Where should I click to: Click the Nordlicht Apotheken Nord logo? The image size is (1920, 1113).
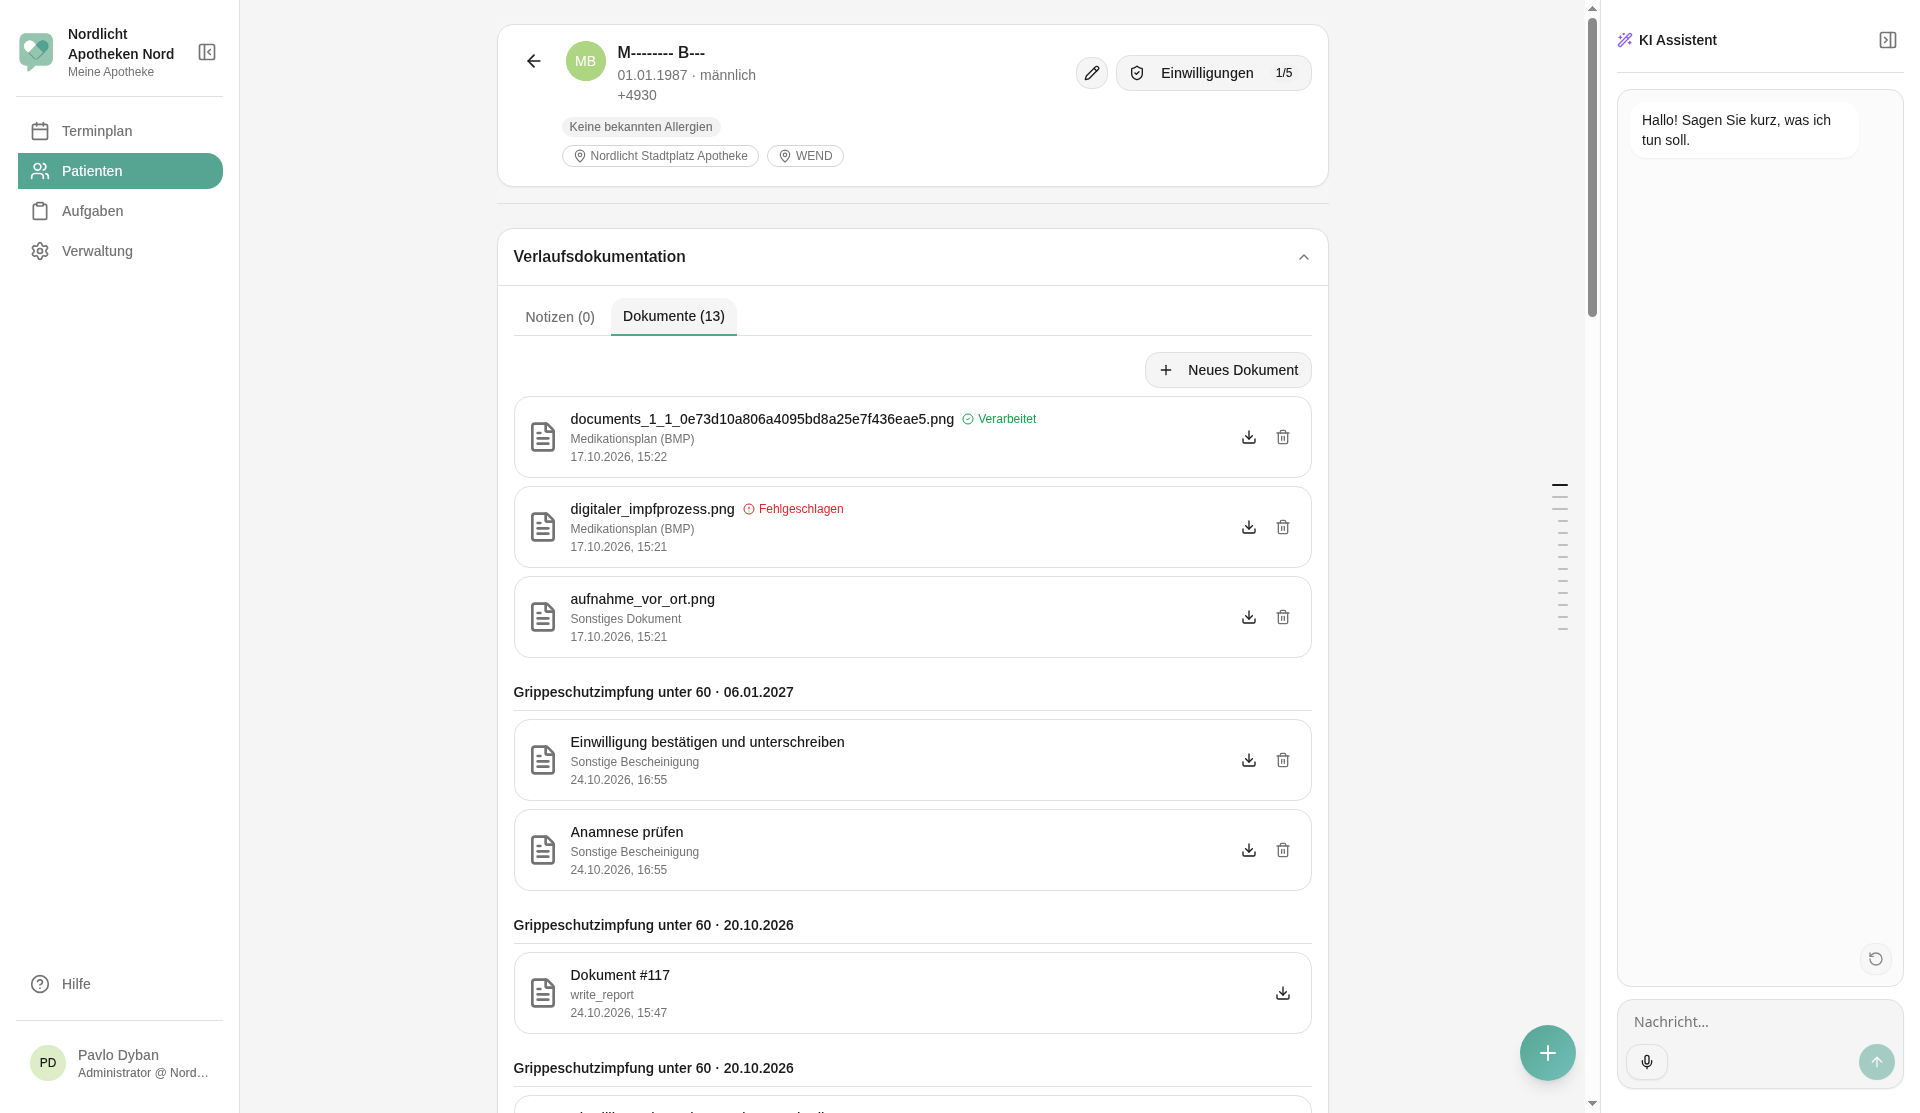pos(36,52)
